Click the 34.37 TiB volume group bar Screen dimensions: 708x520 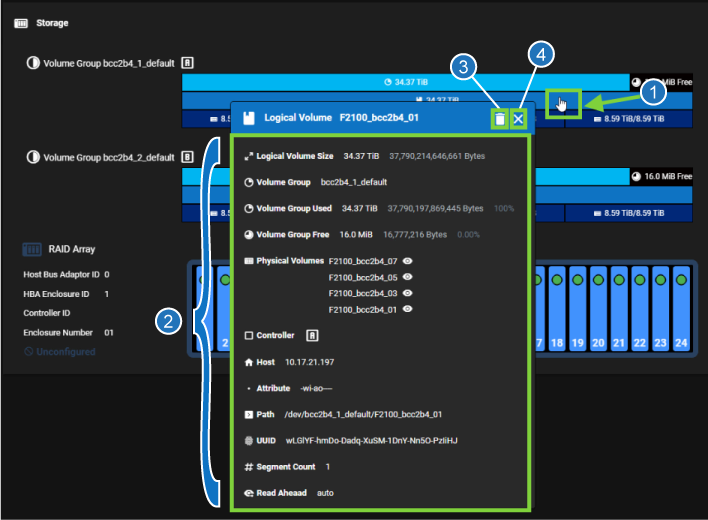[x=405, y=81]
